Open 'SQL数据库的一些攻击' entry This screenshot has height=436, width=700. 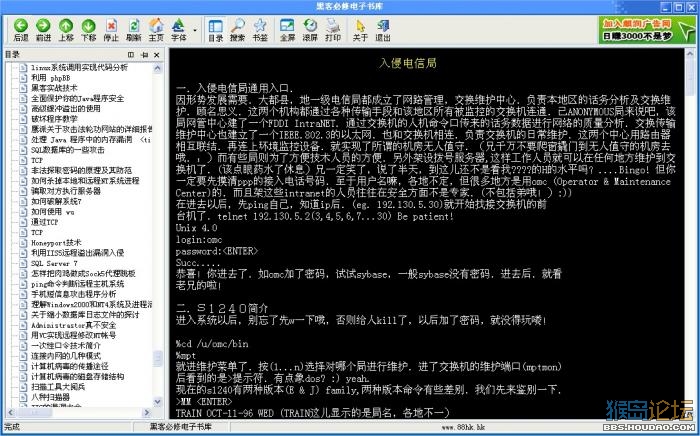click(x=67, y=149)
